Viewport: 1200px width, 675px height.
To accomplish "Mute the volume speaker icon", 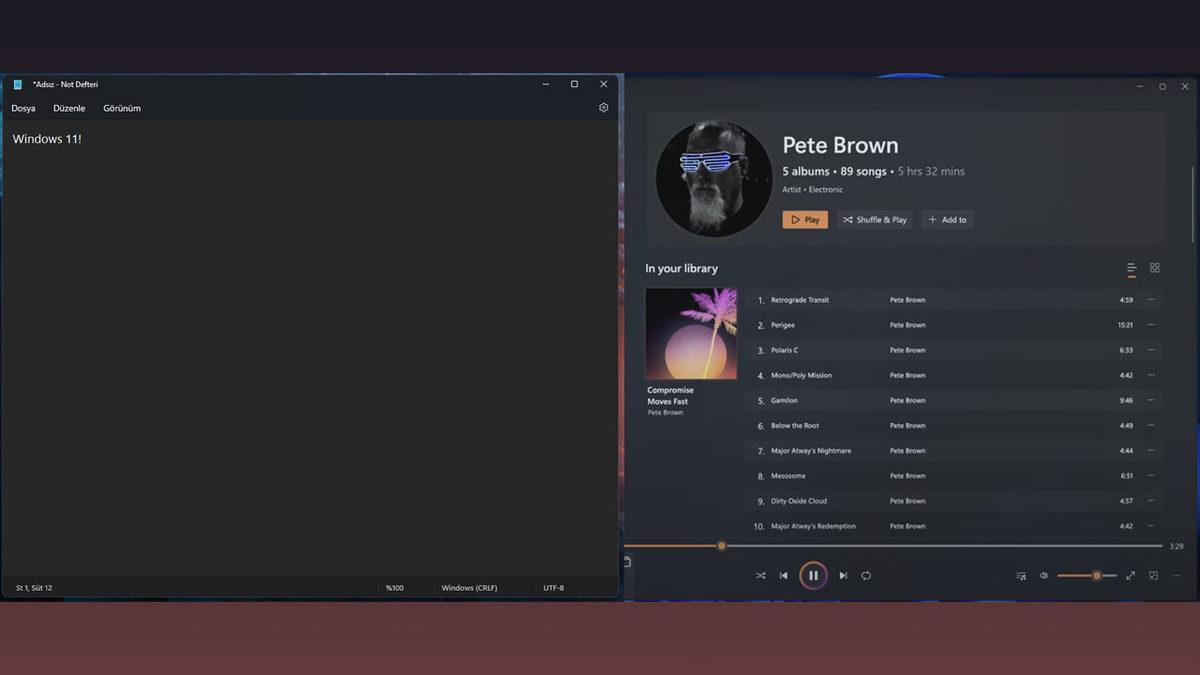I will pos(1043,576).
